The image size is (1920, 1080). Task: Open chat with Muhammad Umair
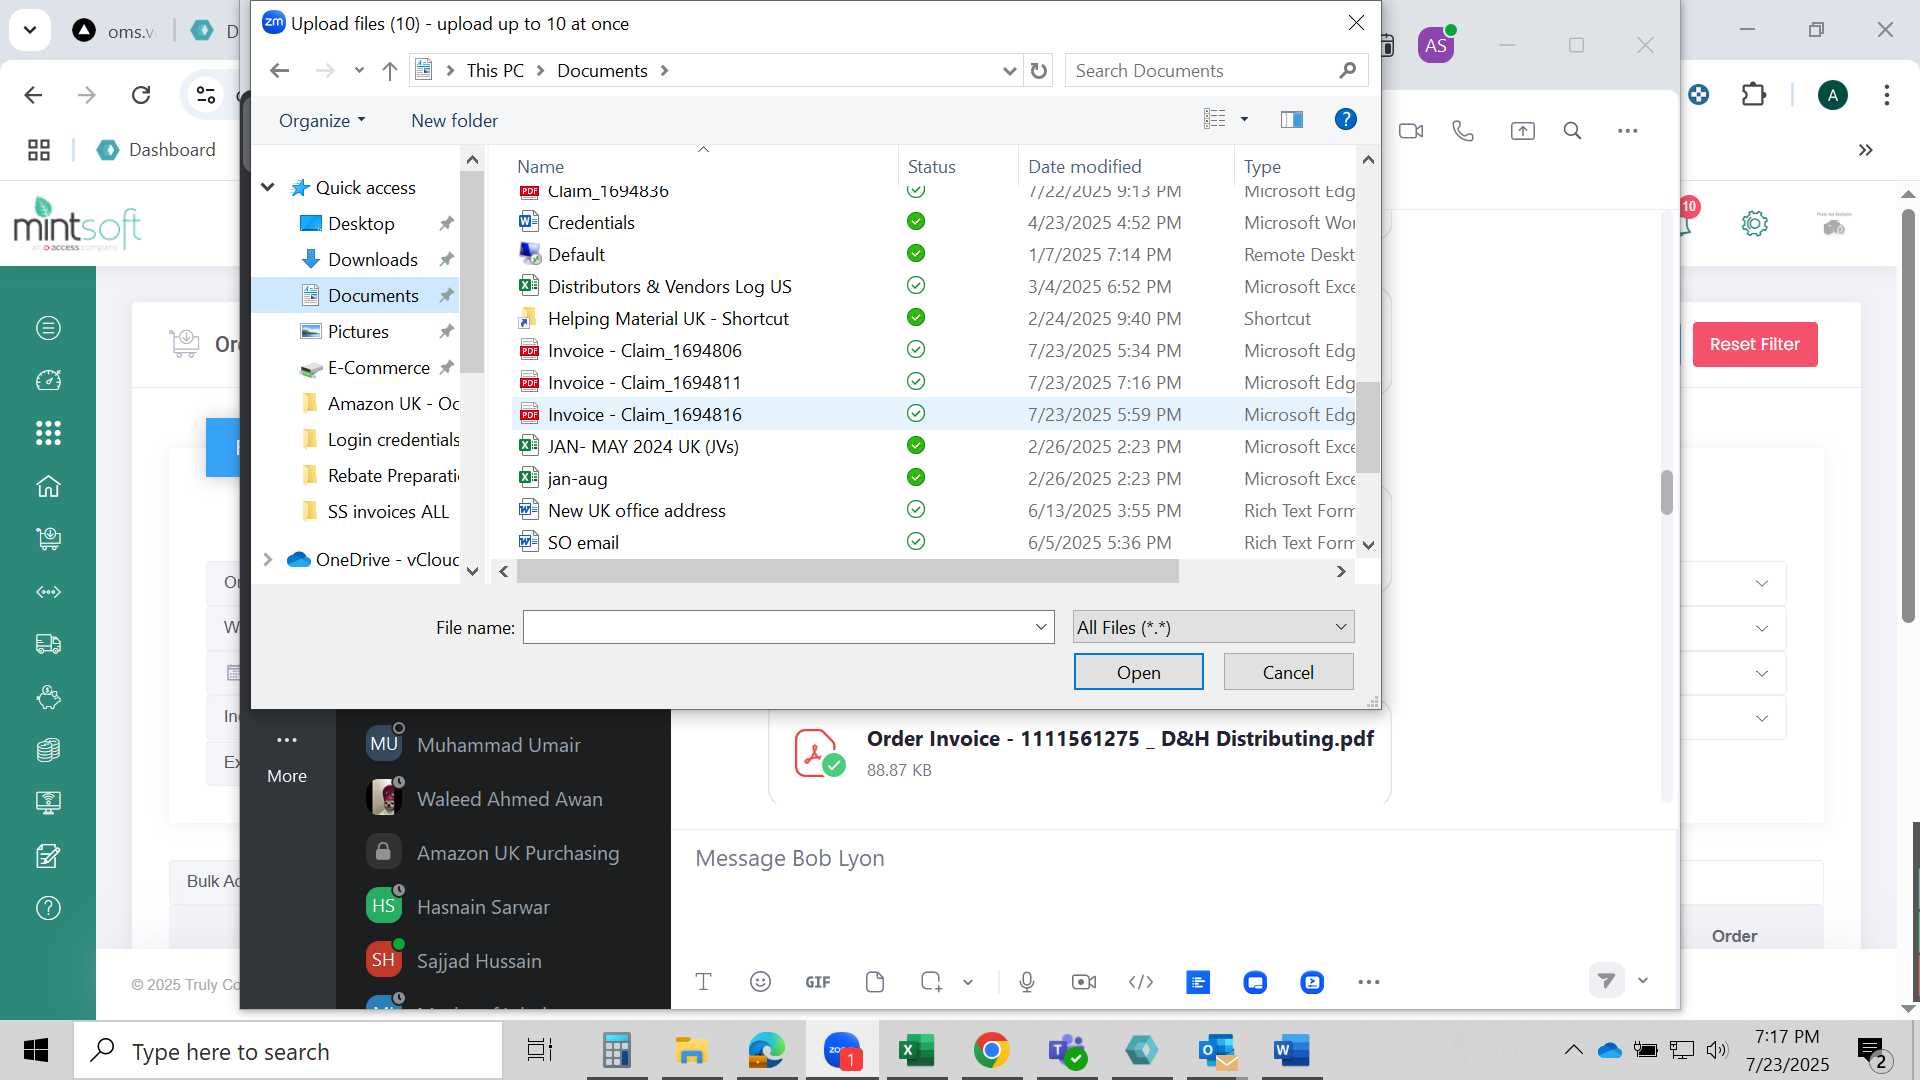pyautogui.click(x=498, y=745)
